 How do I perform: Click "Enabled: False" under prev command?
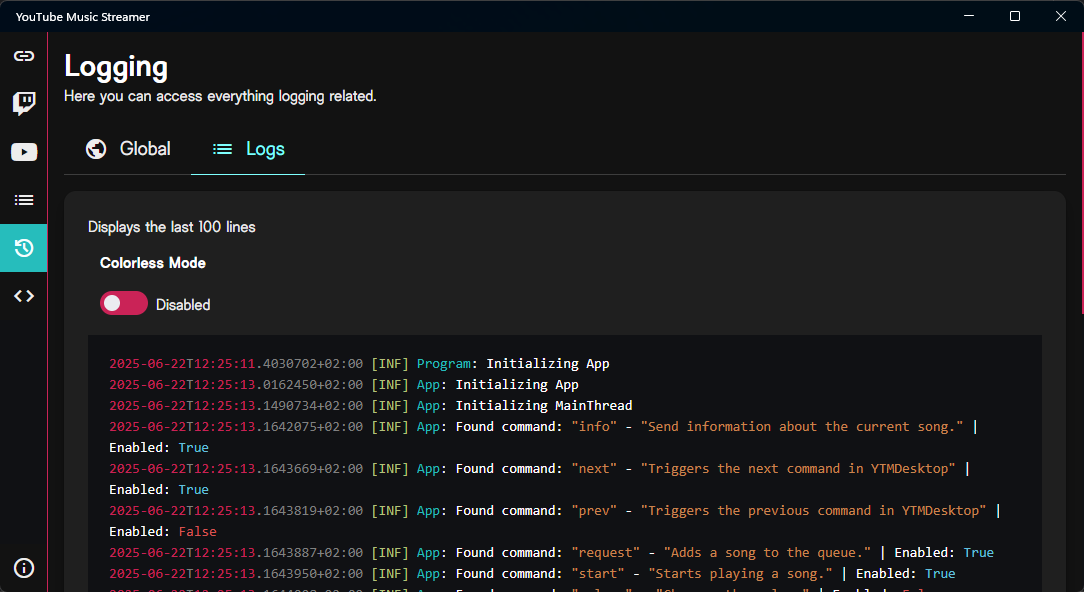coord(163,531)
